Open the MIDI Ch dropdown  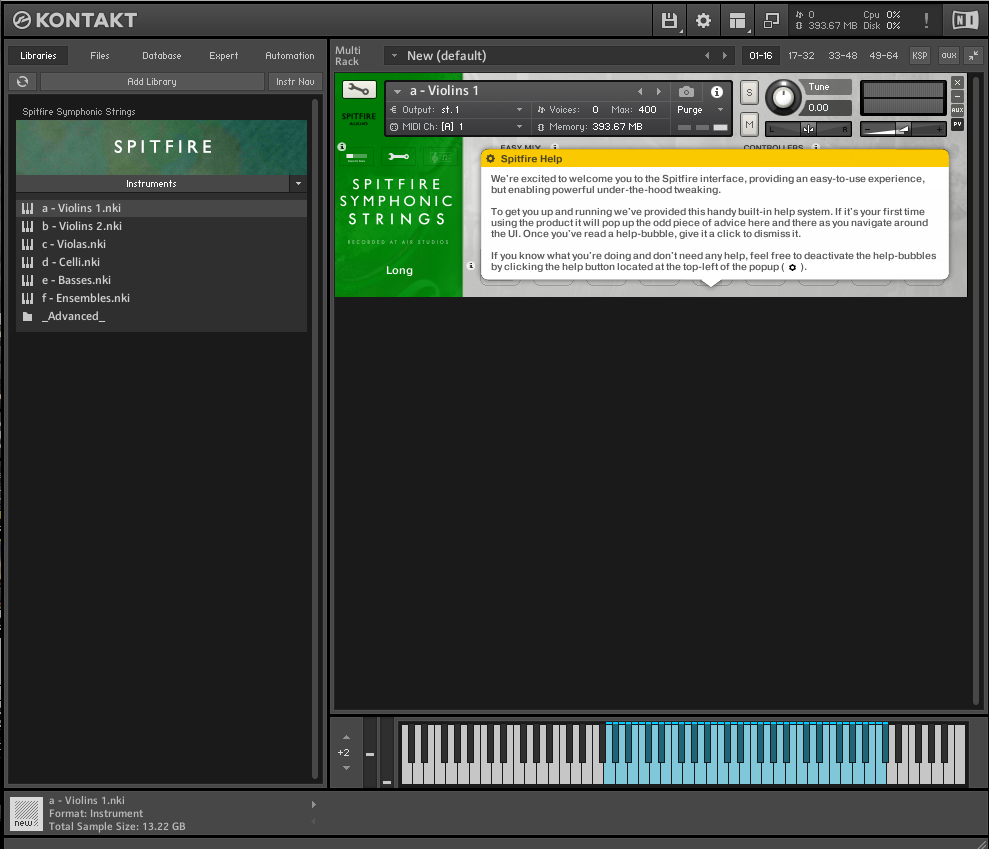tap(519, 127)
